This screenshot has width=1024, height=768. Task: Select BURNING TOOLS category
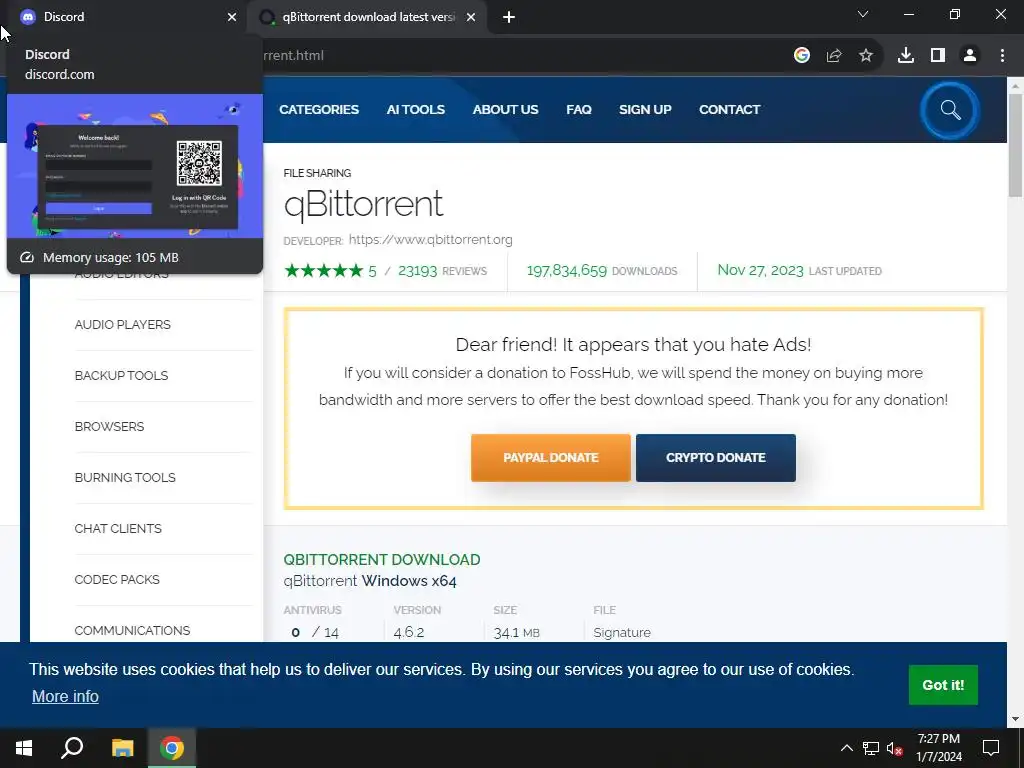pyautogui.click(x=125, y=477)
